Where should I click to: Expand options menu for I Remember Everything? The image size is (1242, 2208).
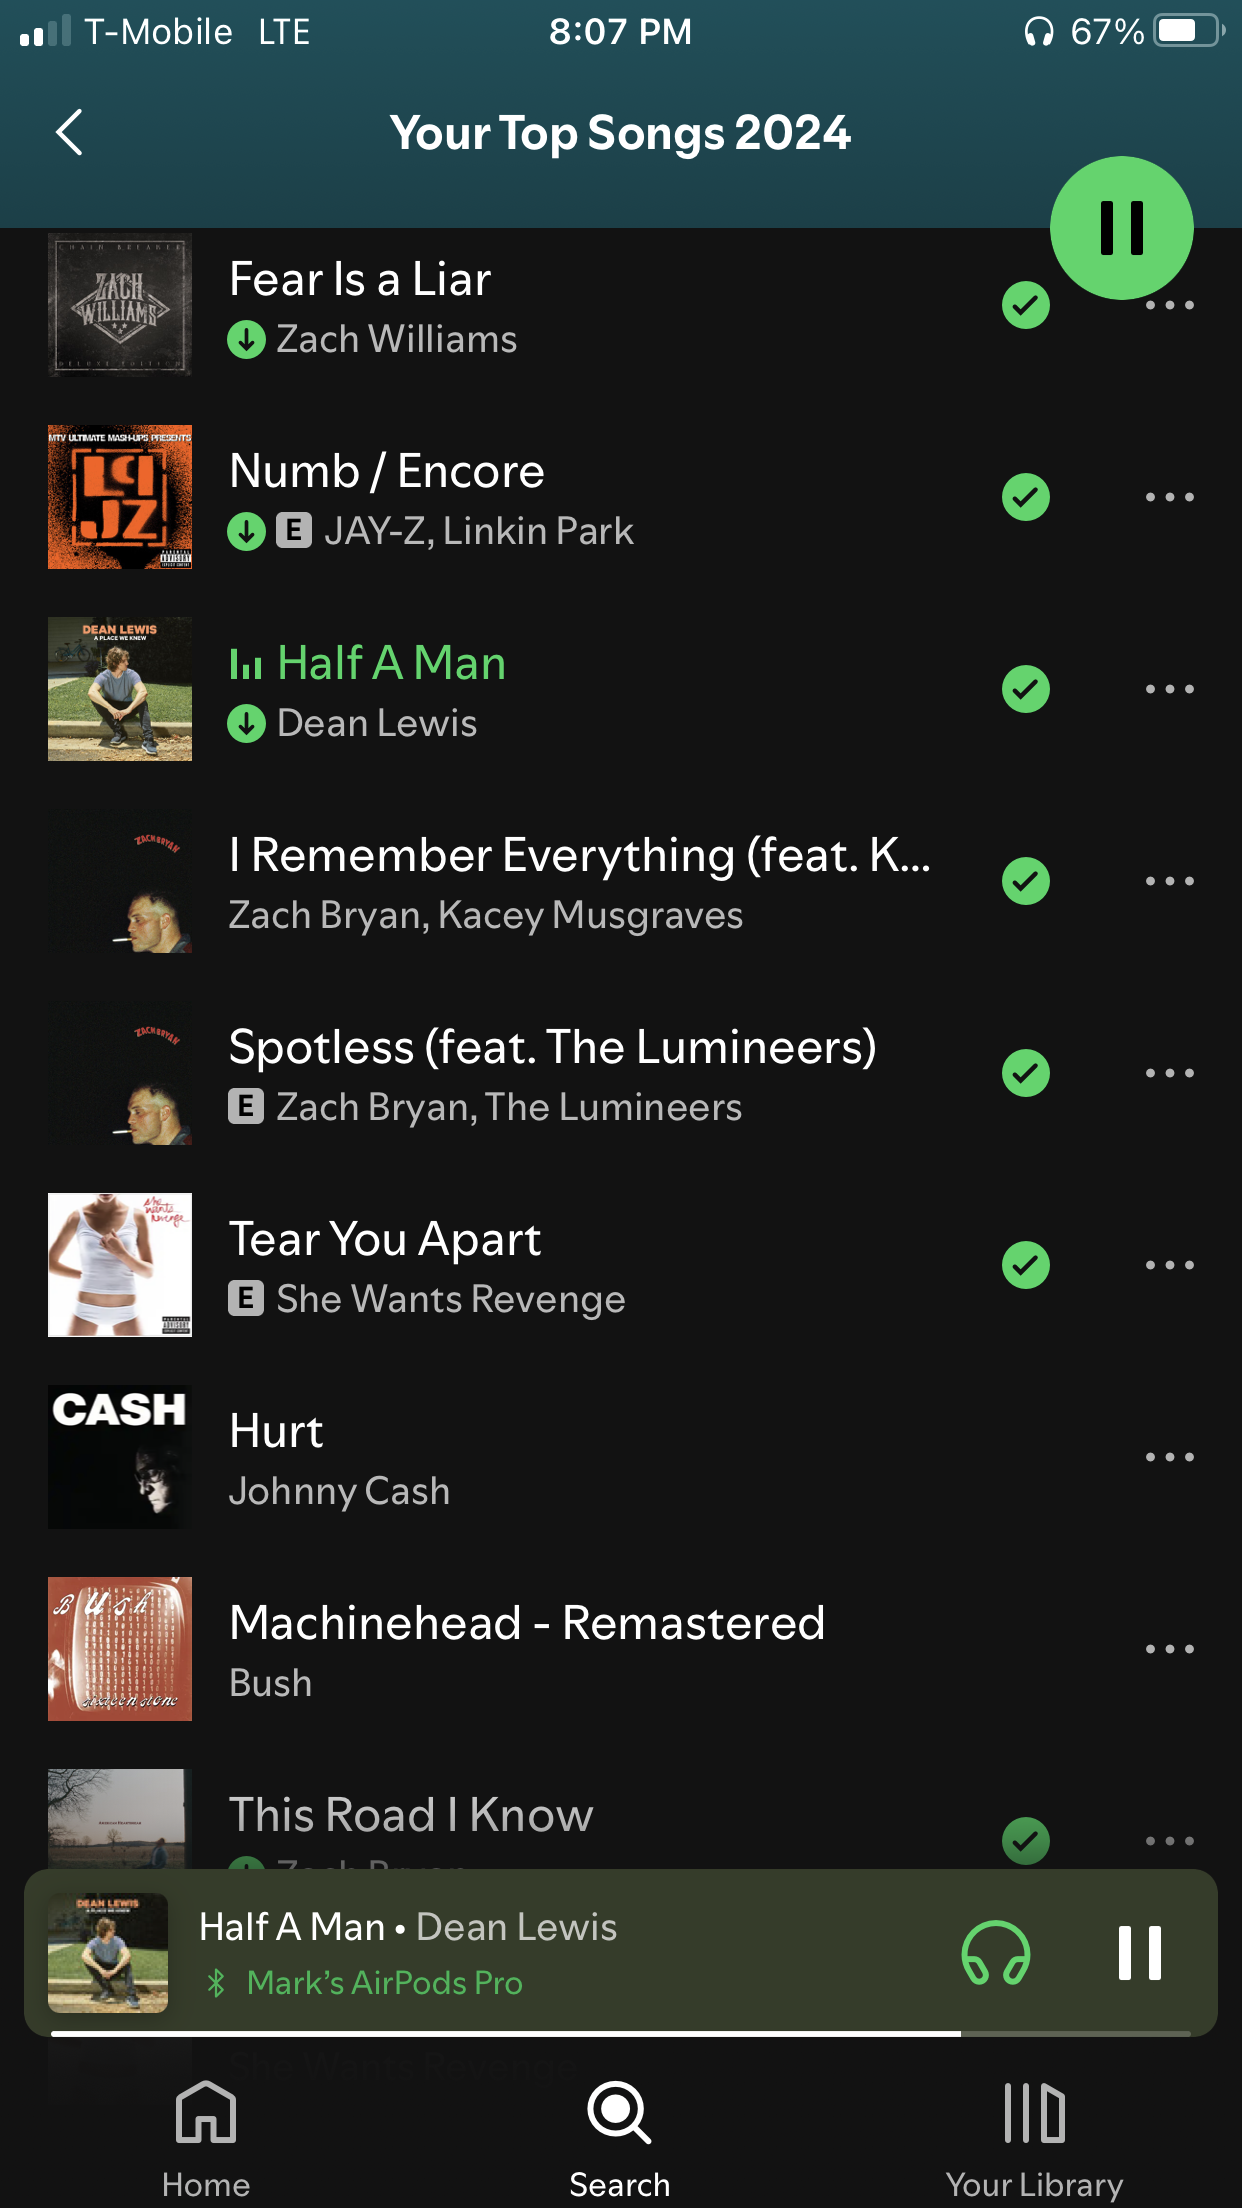coord(1169,881)
